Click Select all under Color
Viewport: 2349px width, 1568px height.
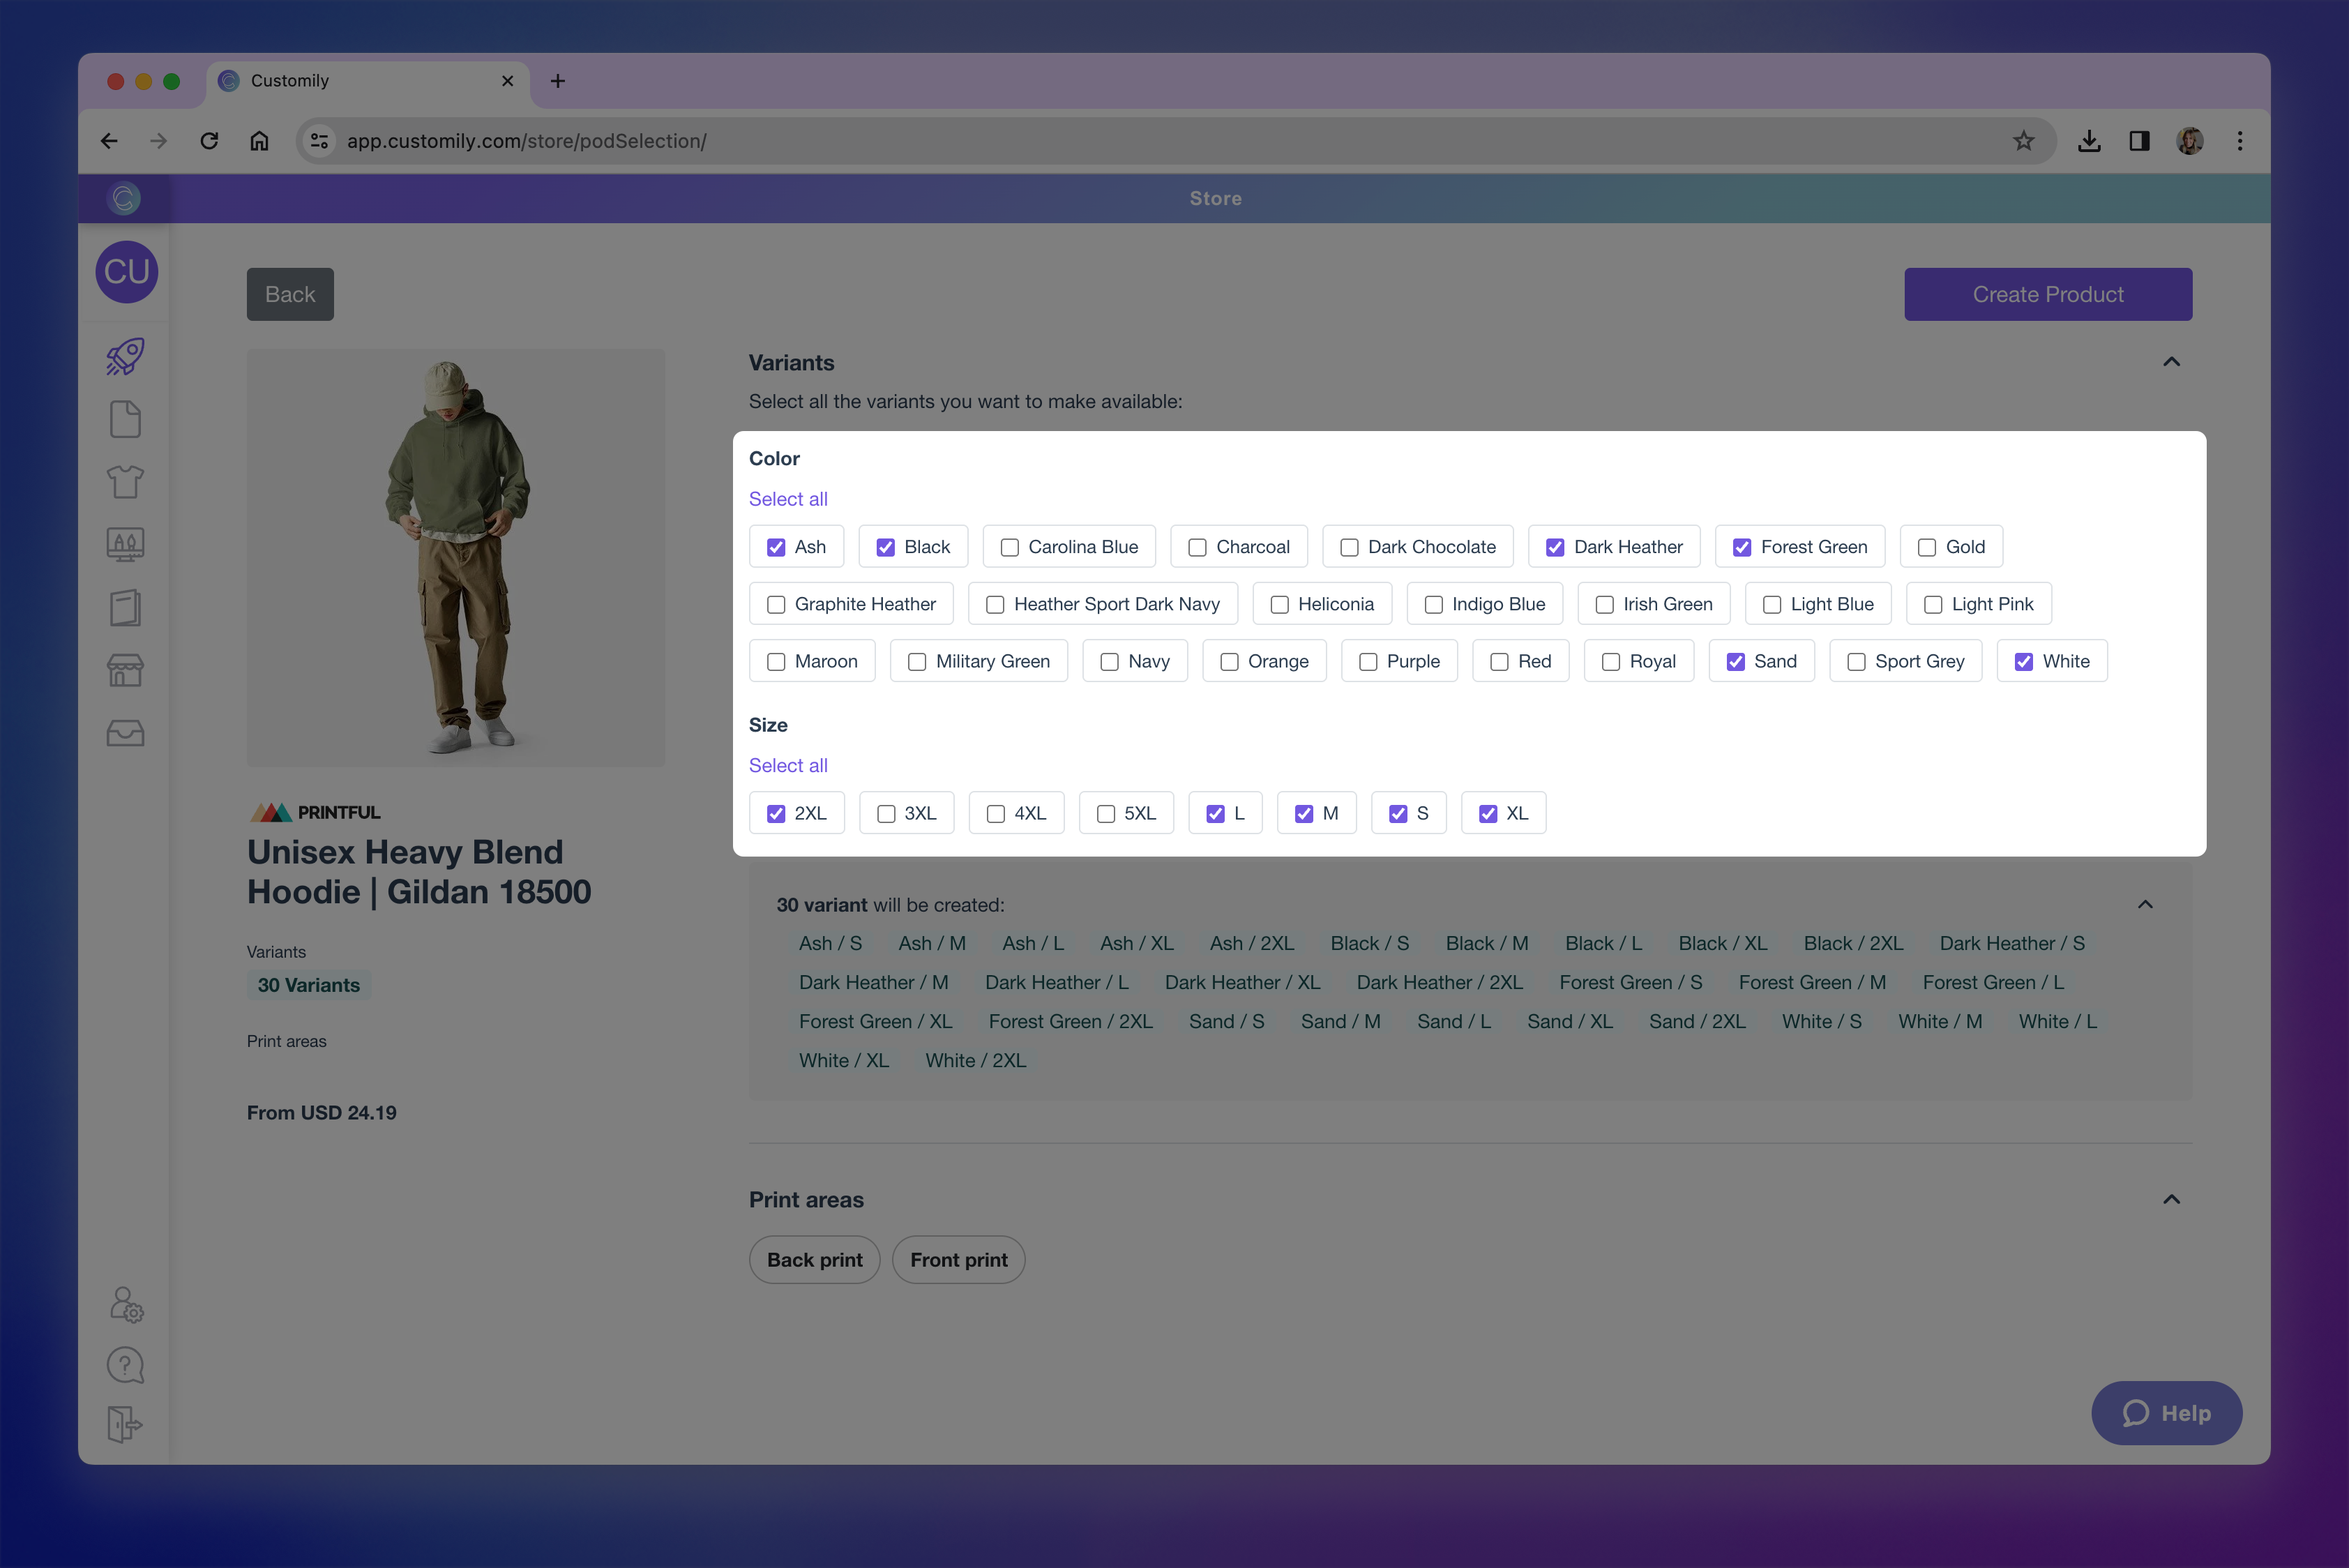click(788, 499)
